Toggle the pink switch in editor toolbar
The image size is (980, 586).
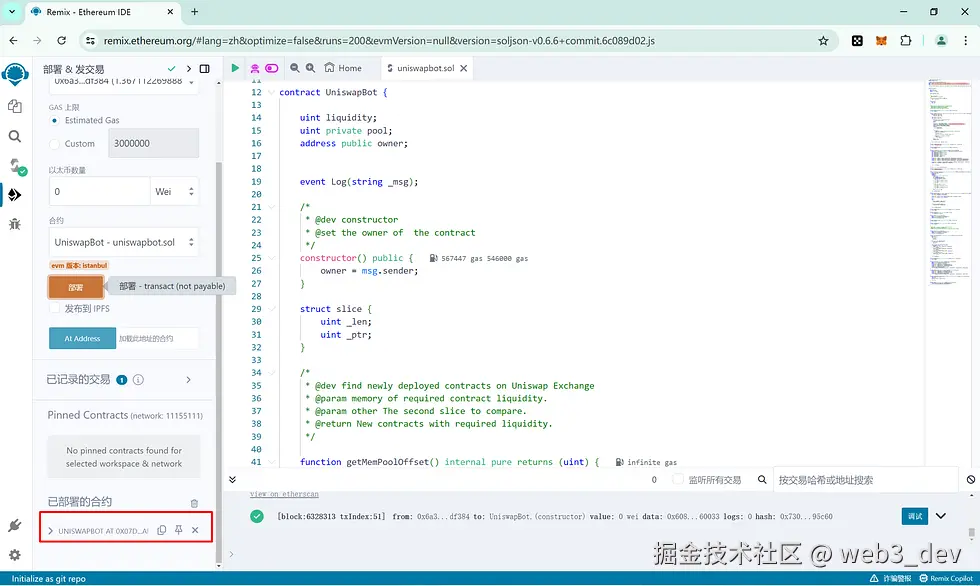point(272,68)
